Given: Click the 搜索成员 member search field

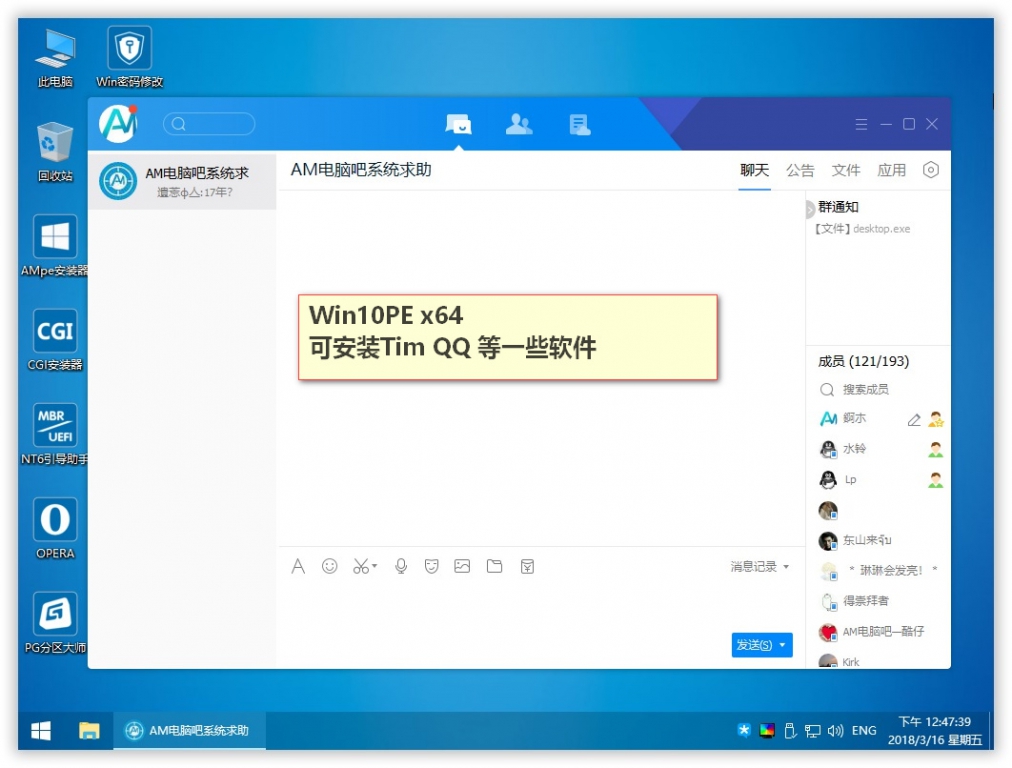Looking at the screenshot, I should coord(878,389).
